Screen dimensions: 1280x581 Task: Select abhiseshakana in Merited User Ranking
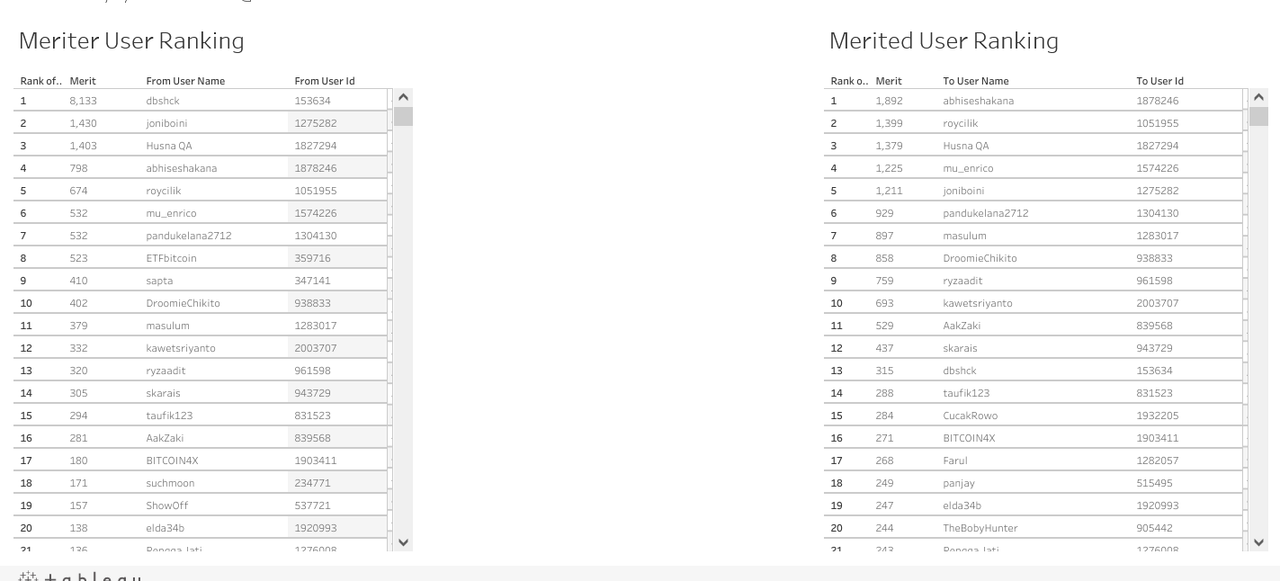point(977,101)
